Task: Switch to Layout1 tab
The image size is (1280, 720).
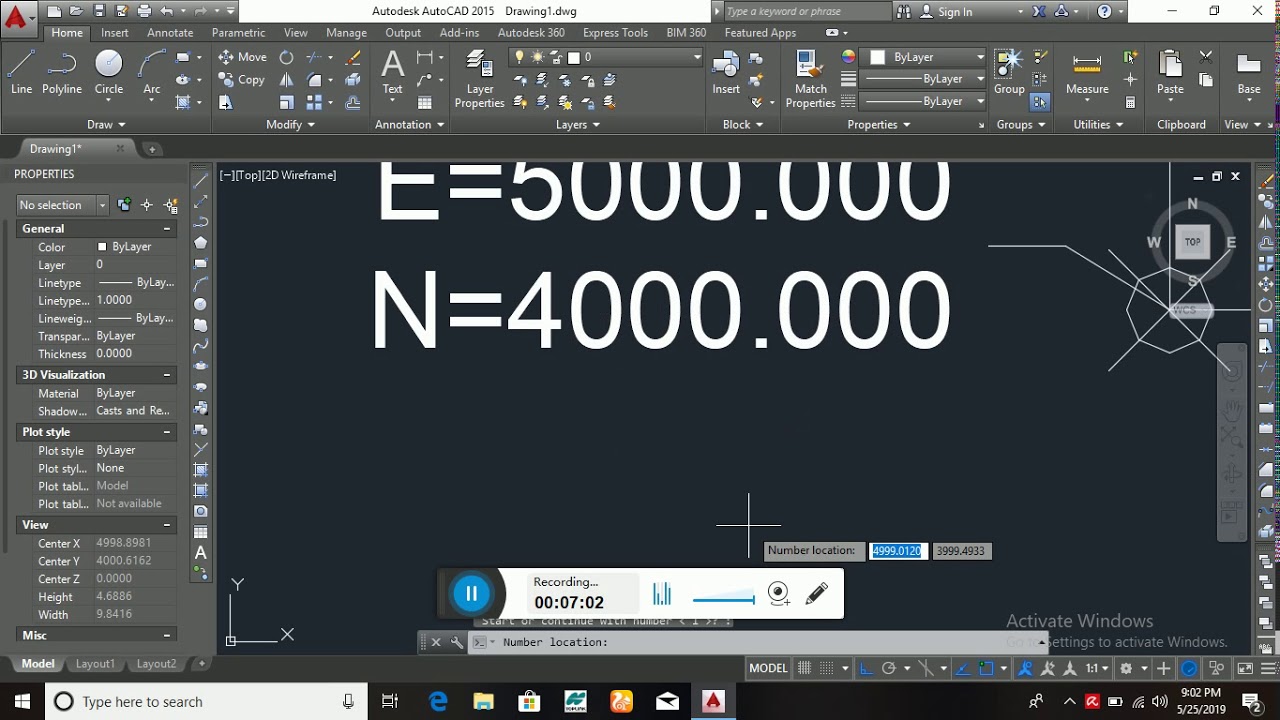Action: click(95, 664)
